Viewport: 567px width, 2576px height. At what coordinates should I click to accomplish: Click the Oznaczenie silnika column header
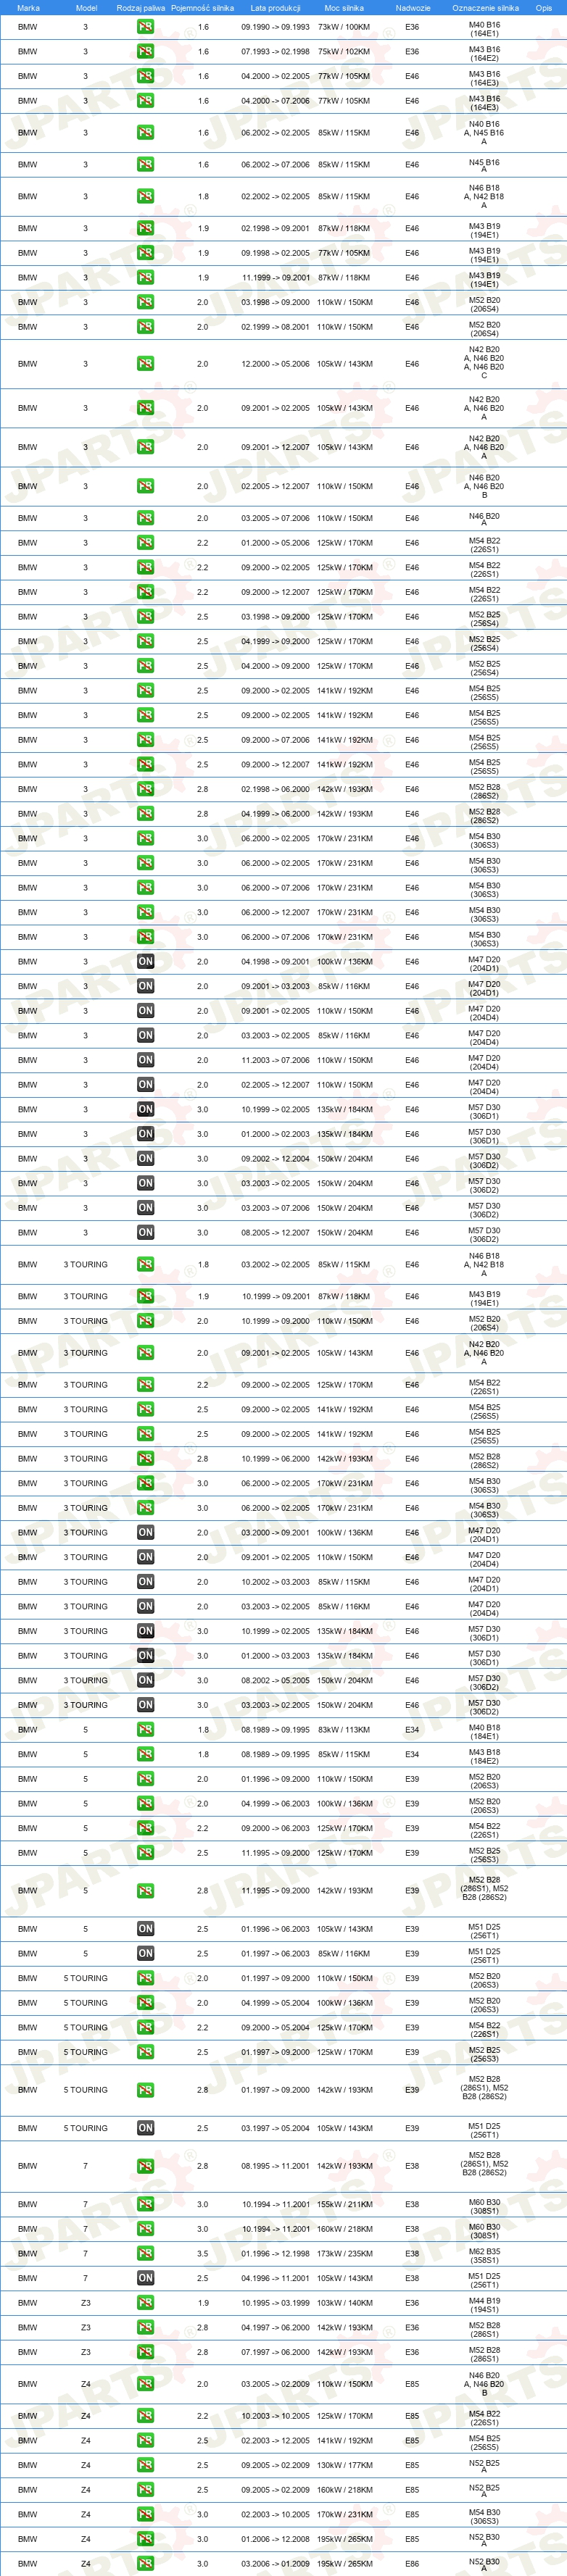click(x=485, y=8)
